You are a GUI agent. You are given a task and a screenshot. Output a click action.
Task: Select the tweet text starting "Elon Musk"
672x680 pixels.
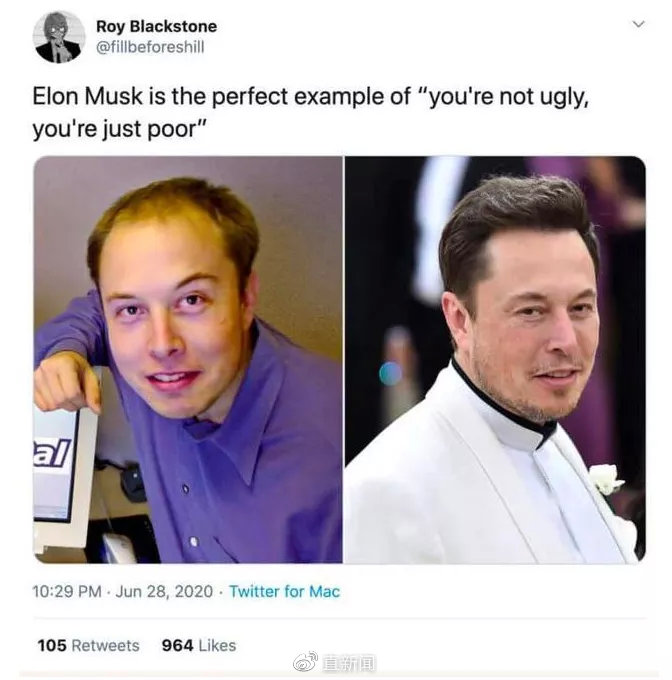coord(311,113)
